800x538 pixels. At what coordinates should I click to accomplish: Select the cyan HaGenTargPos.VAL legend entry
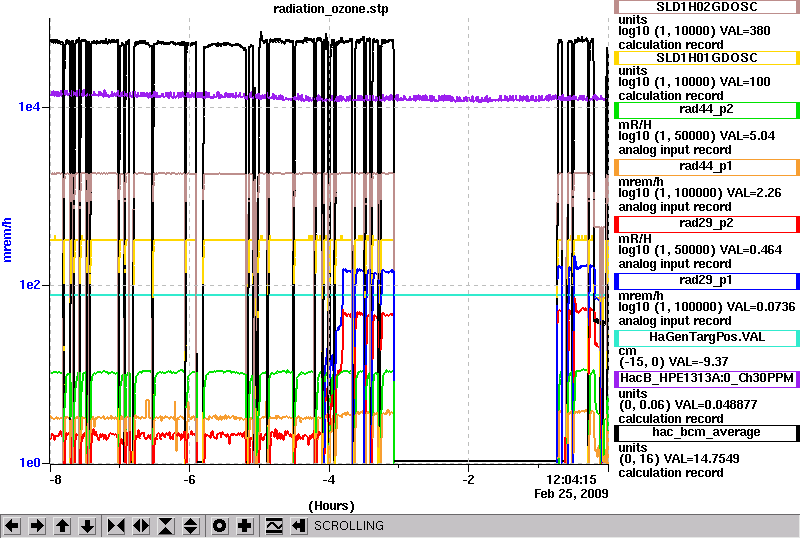[x=707, y=338]
